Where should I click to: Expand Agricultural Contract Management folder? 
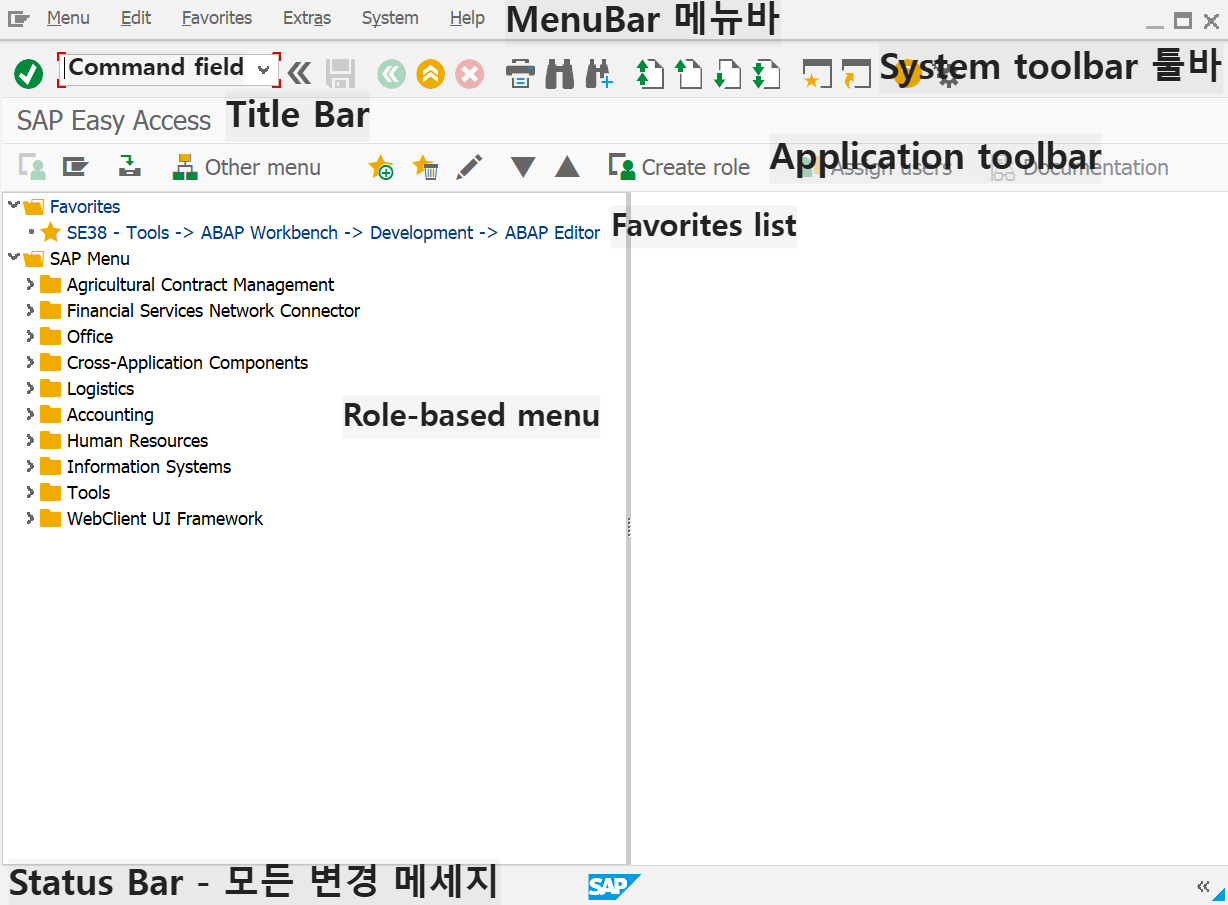[30, 284]
